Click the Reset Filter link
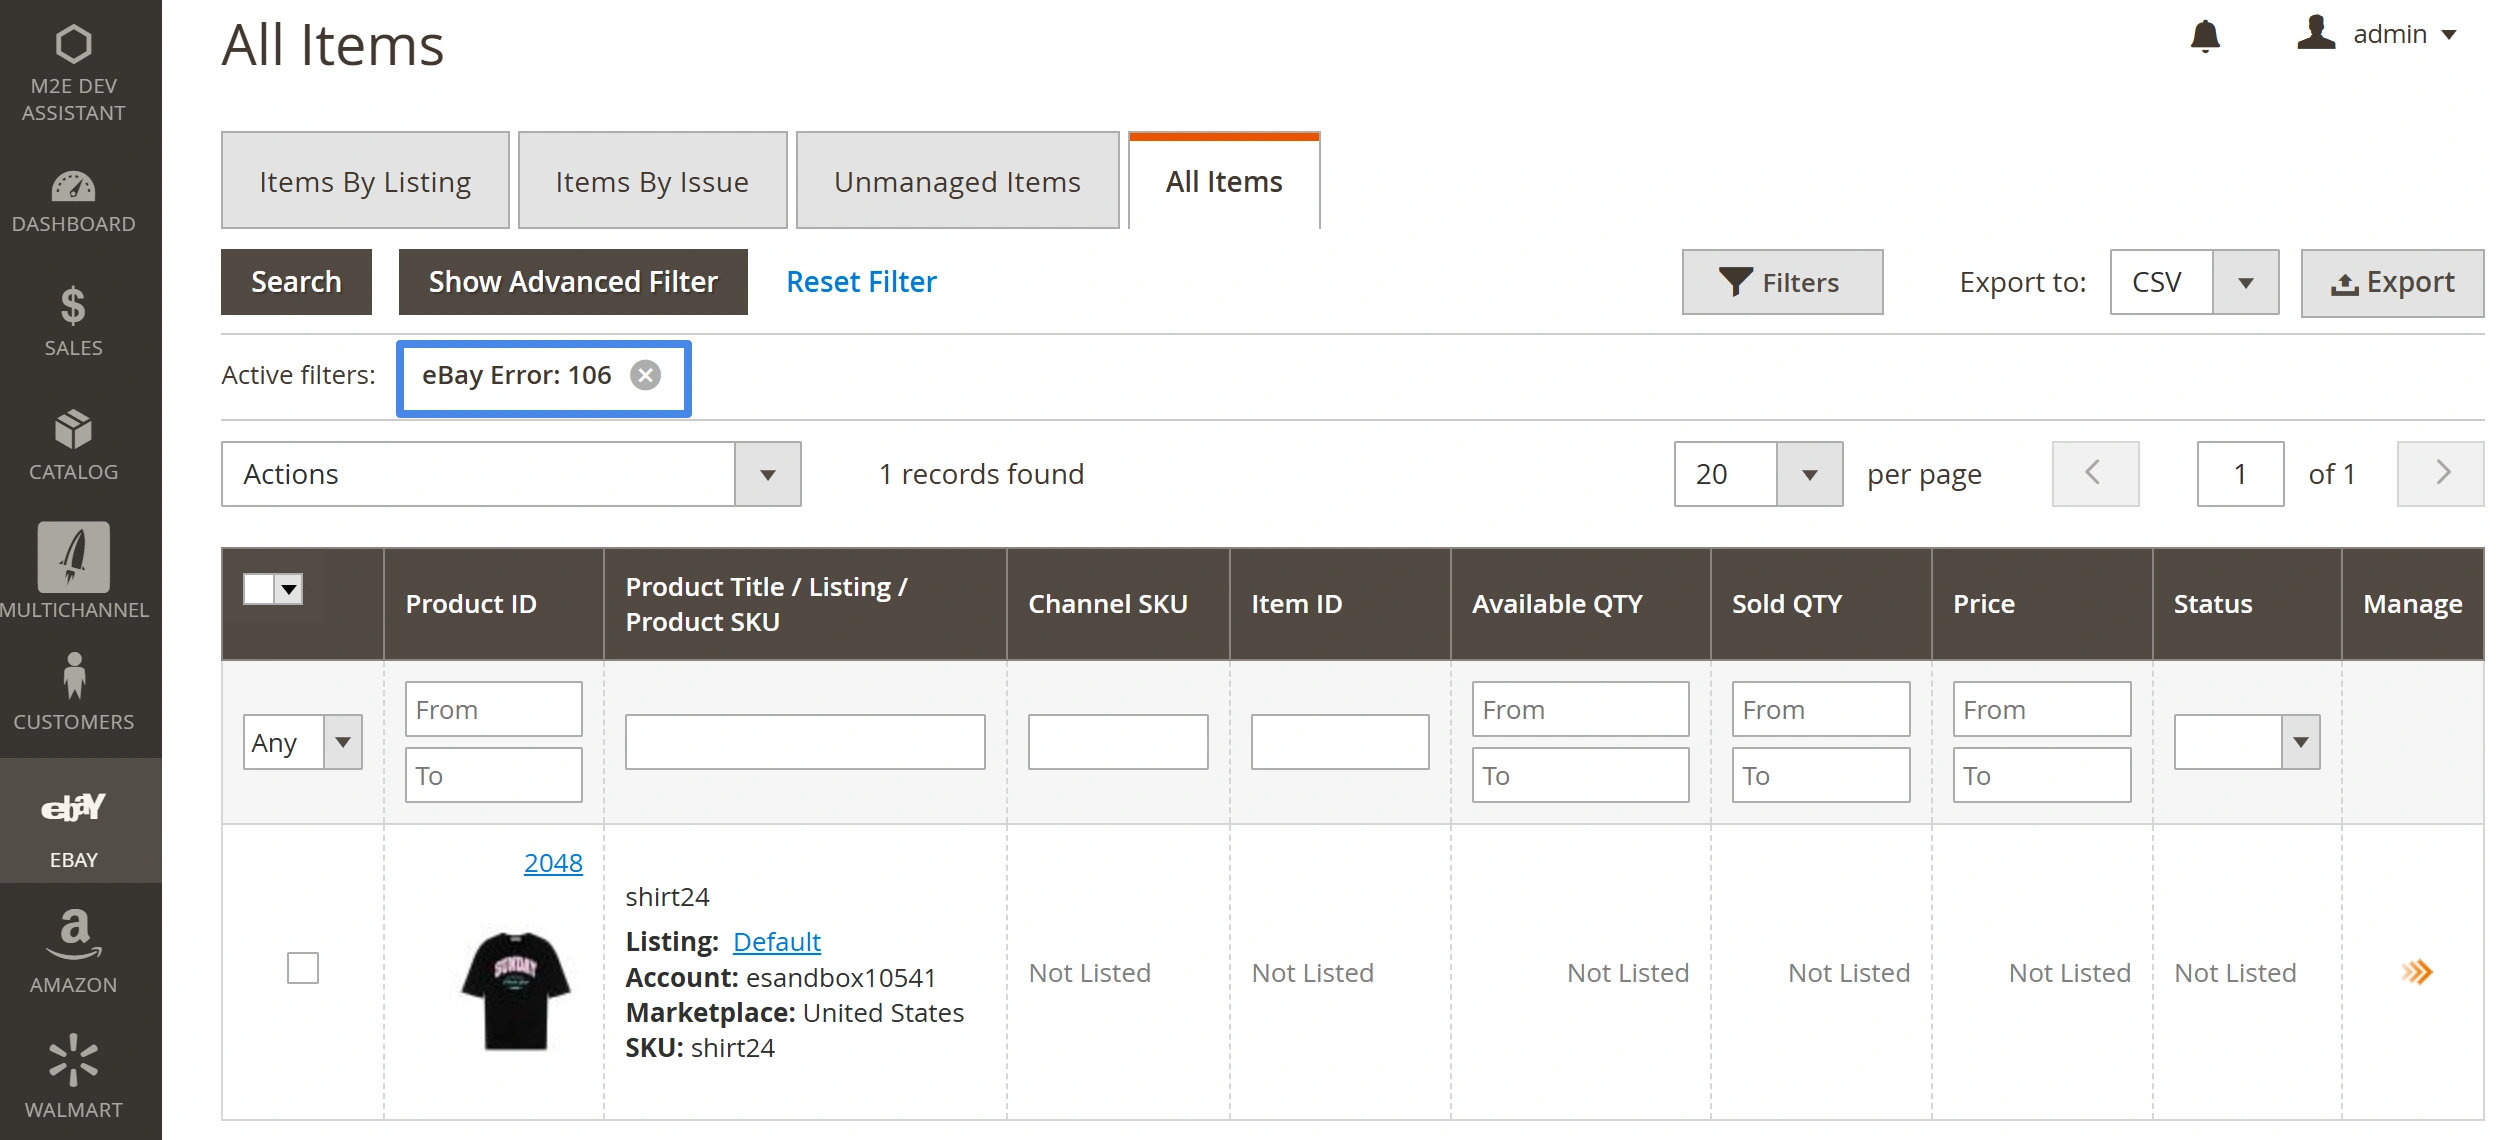Screen dimensions: 2496x1140 (x=861, y=282)
